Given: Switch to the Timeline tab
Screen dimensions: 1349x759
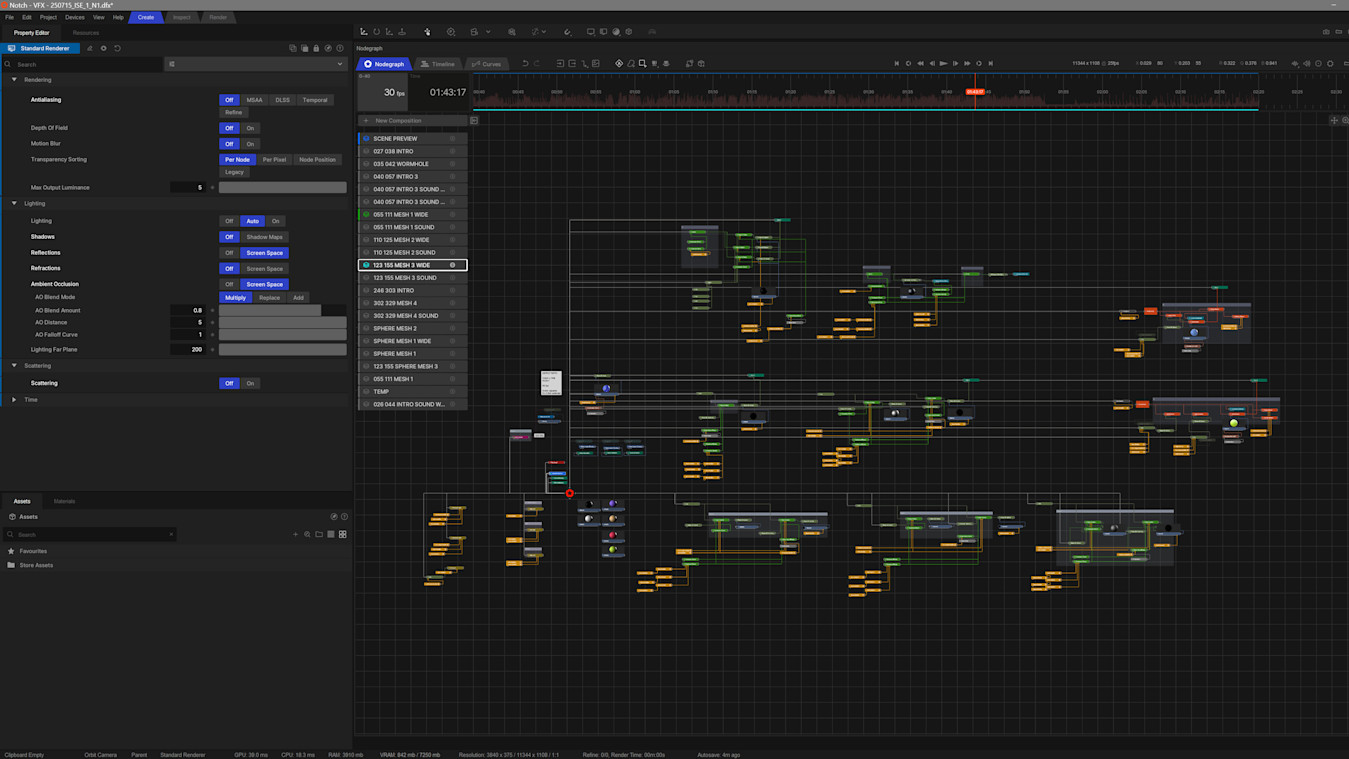Looking at the screenshot, I should (x=438, y=64).
